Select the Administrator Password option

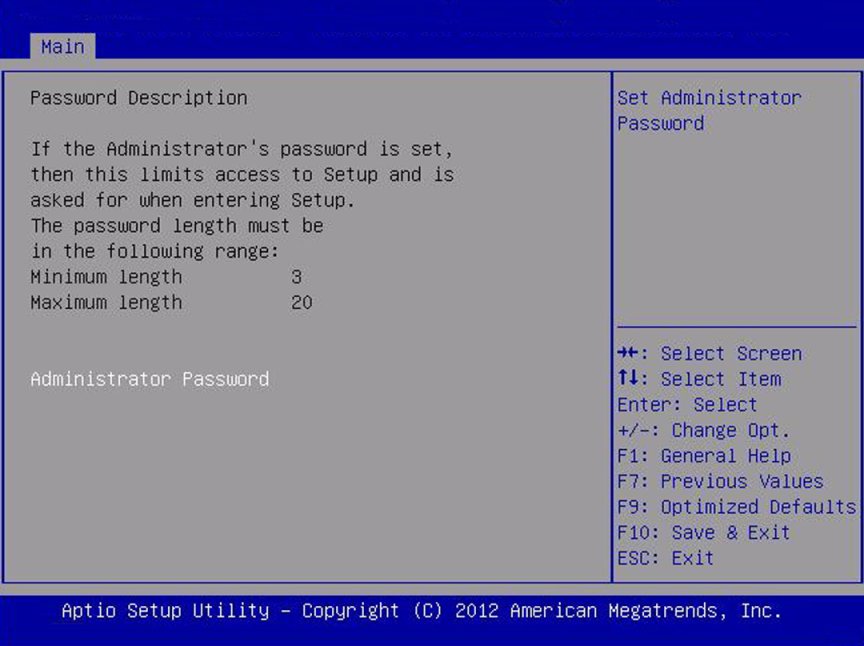(x=149, y=379)
